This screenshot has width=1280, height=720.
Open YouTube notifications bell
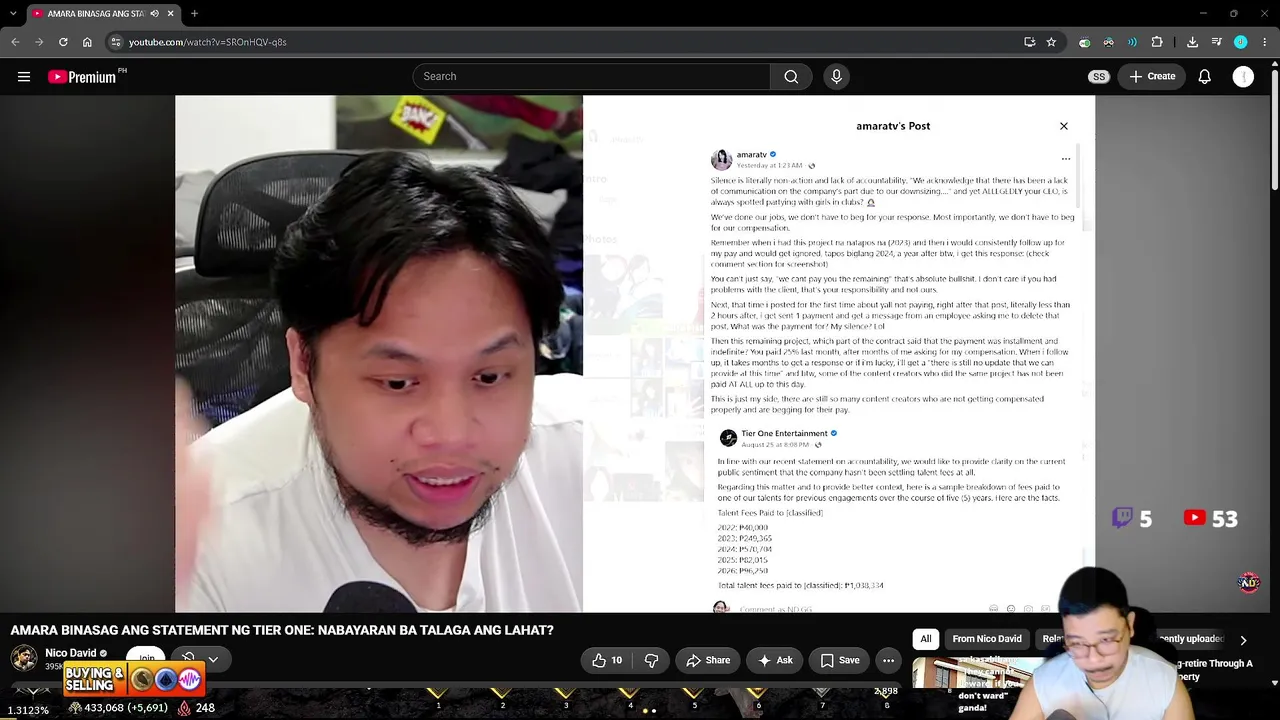click(1204, 76)
